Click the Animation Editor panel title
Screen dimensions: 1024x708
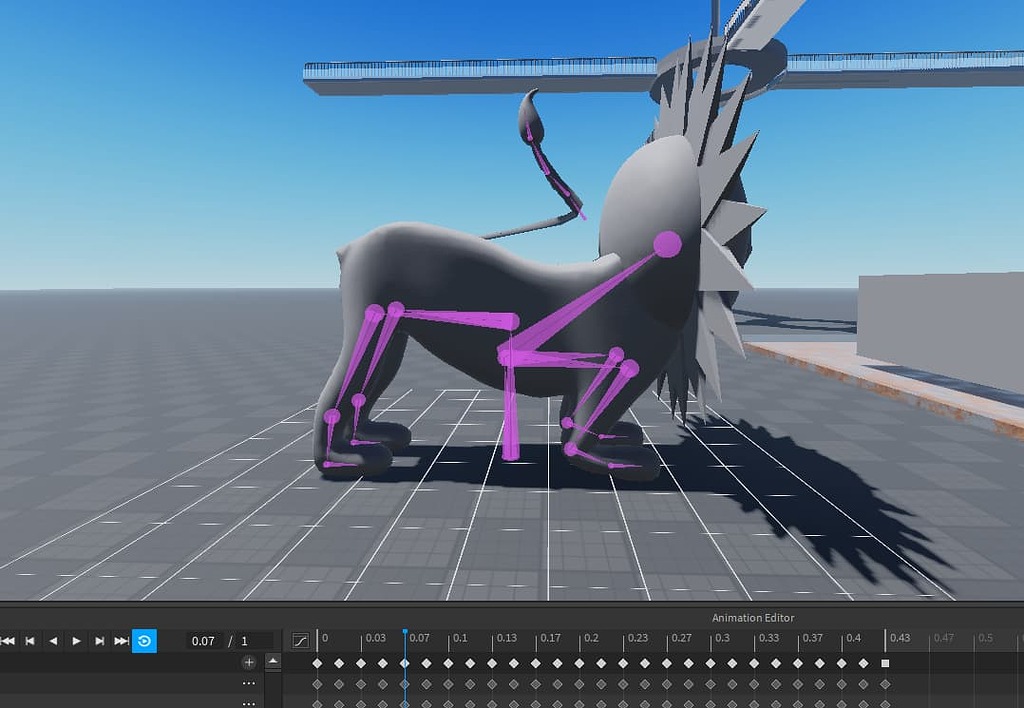[753, 617]
